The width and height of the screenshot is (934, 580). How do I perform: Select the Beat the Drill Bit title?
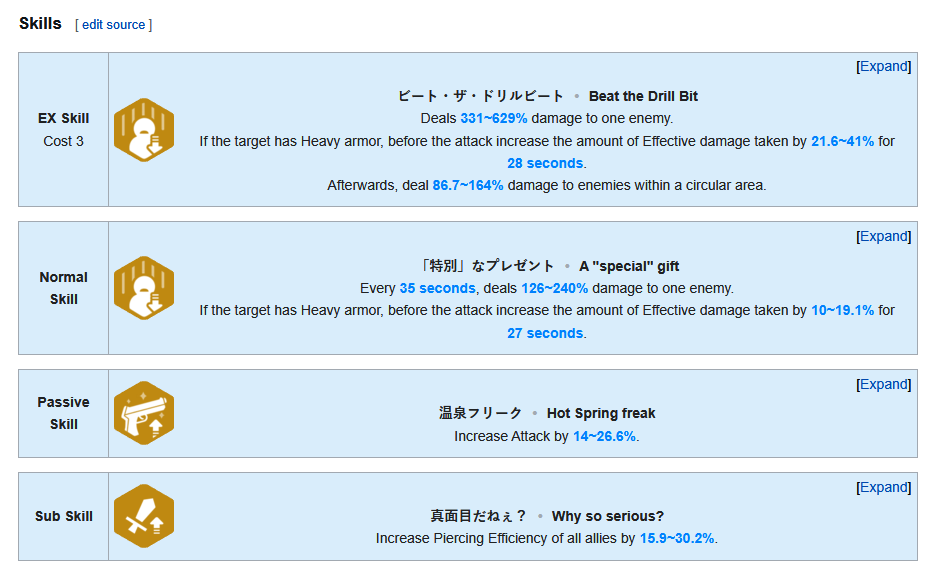[x=643, y=96]
